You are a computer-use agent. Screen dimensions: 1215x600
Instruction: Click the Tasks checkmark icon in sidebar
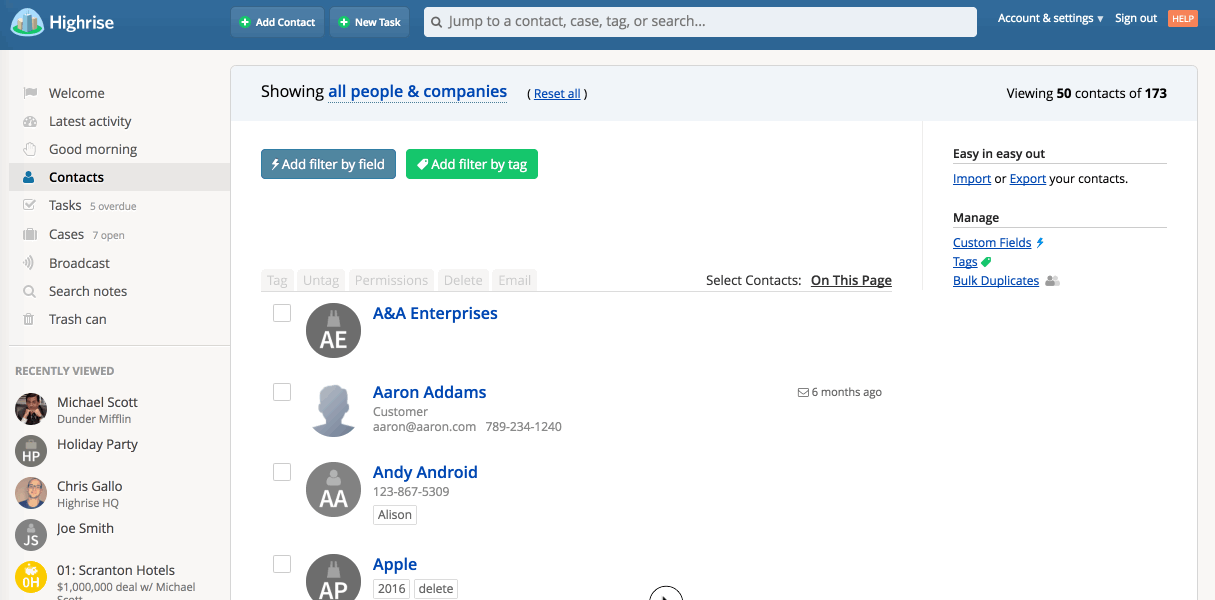(x=30, y=205)
